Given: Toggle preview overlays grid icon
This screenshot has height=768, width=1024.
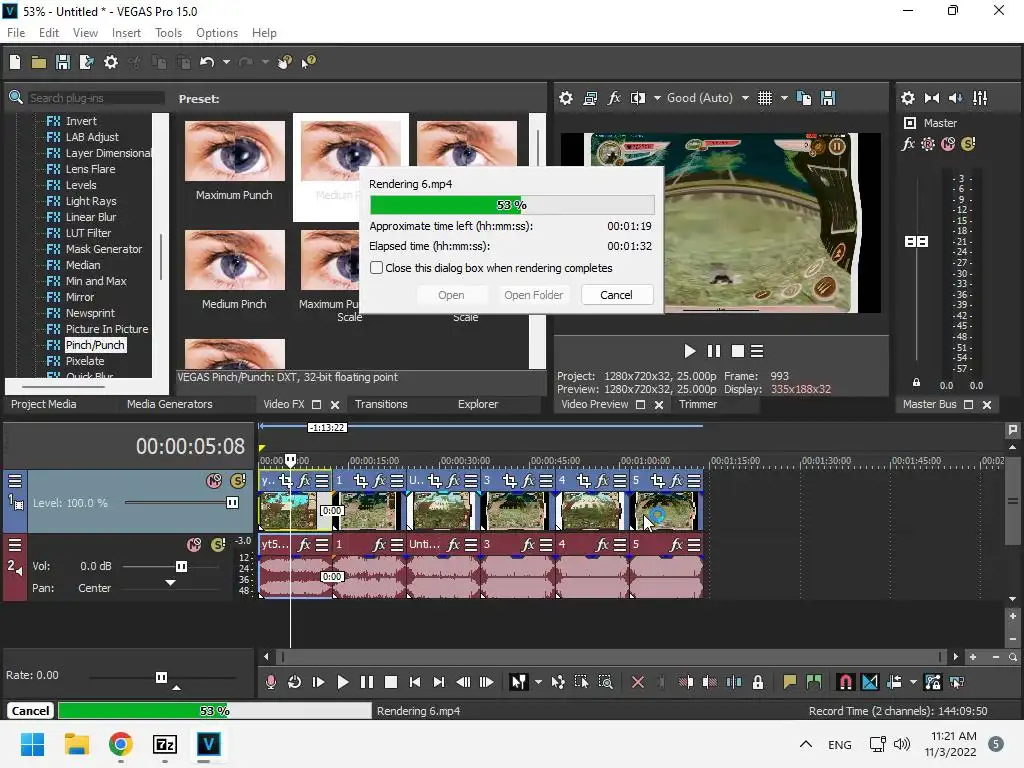Looking at the screenshot, I should pos(765,98).
